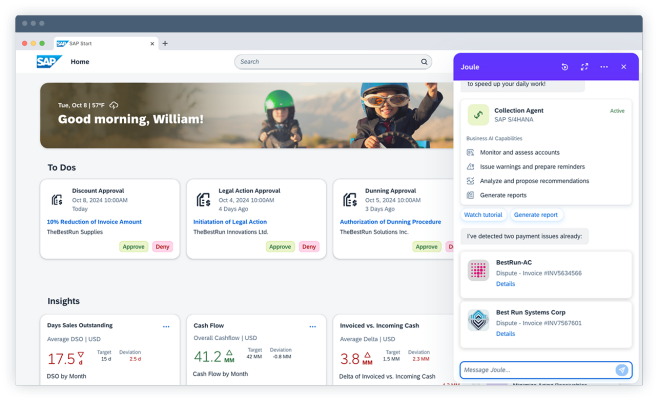The width and height of the screenshot is (658, 400).
Task: Click the send message arrow in Joule
Action: click(x=621, y=370)
